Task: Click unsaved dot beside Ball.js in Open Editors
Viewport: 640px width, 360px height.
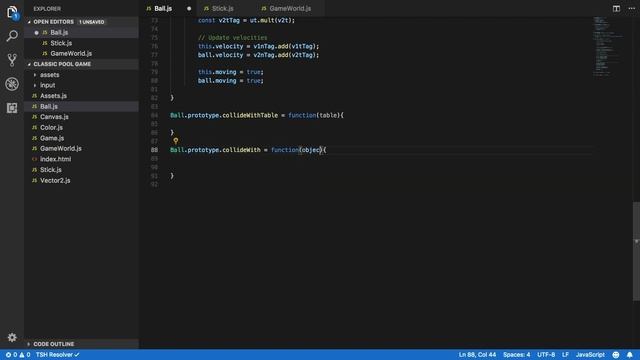Action: pos(36,33)
